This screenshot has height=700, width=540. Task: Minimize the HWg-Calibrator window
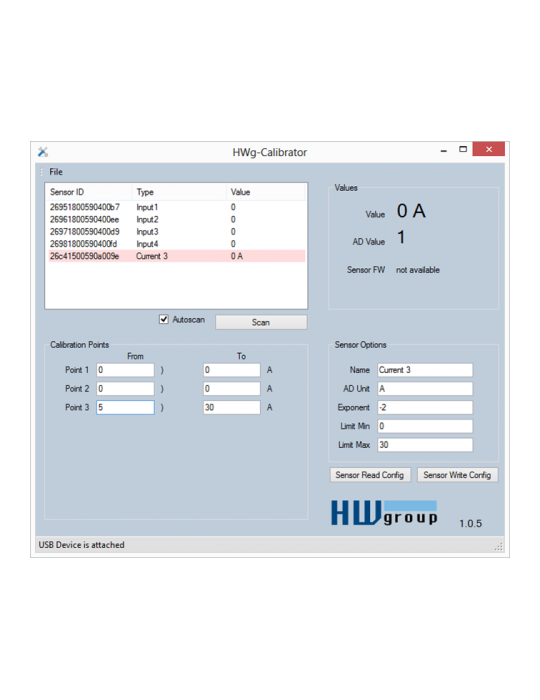[444, 151]
